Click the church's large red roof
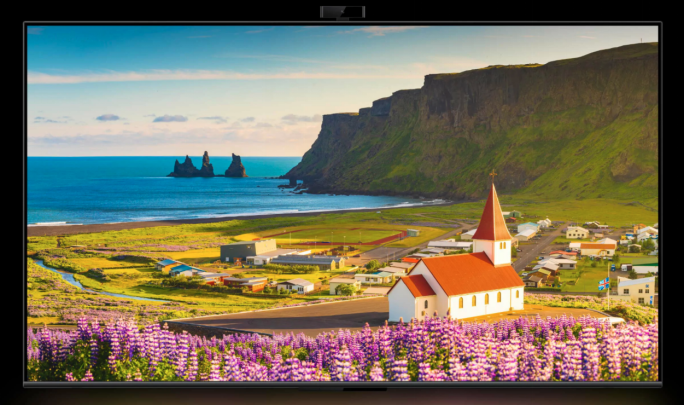Screen dimensions: 684x405 468,271
